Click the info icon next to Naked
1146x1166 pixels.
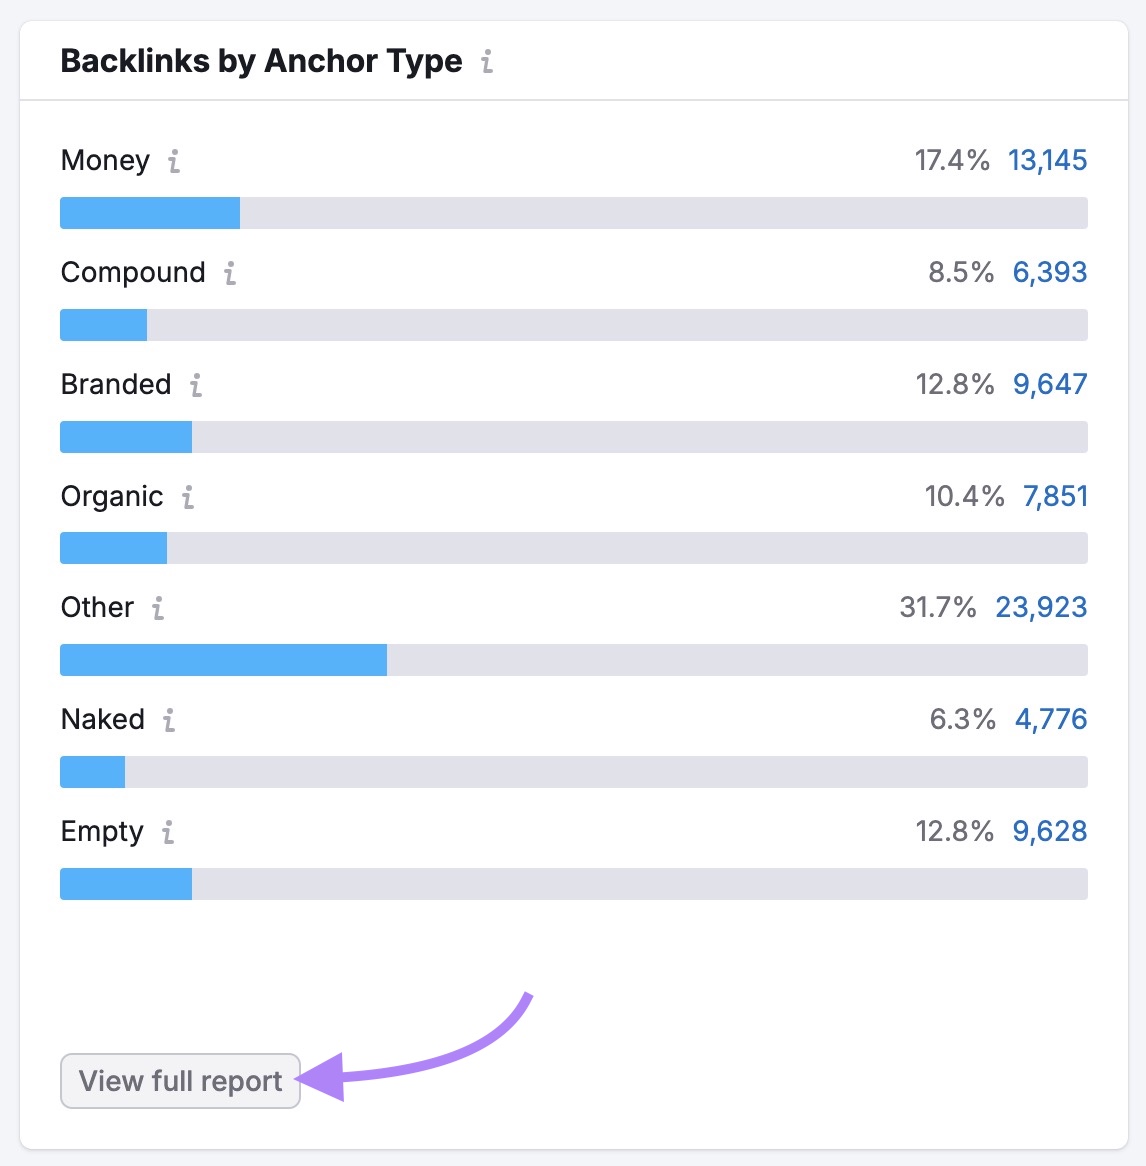click(x=170, y=720)
